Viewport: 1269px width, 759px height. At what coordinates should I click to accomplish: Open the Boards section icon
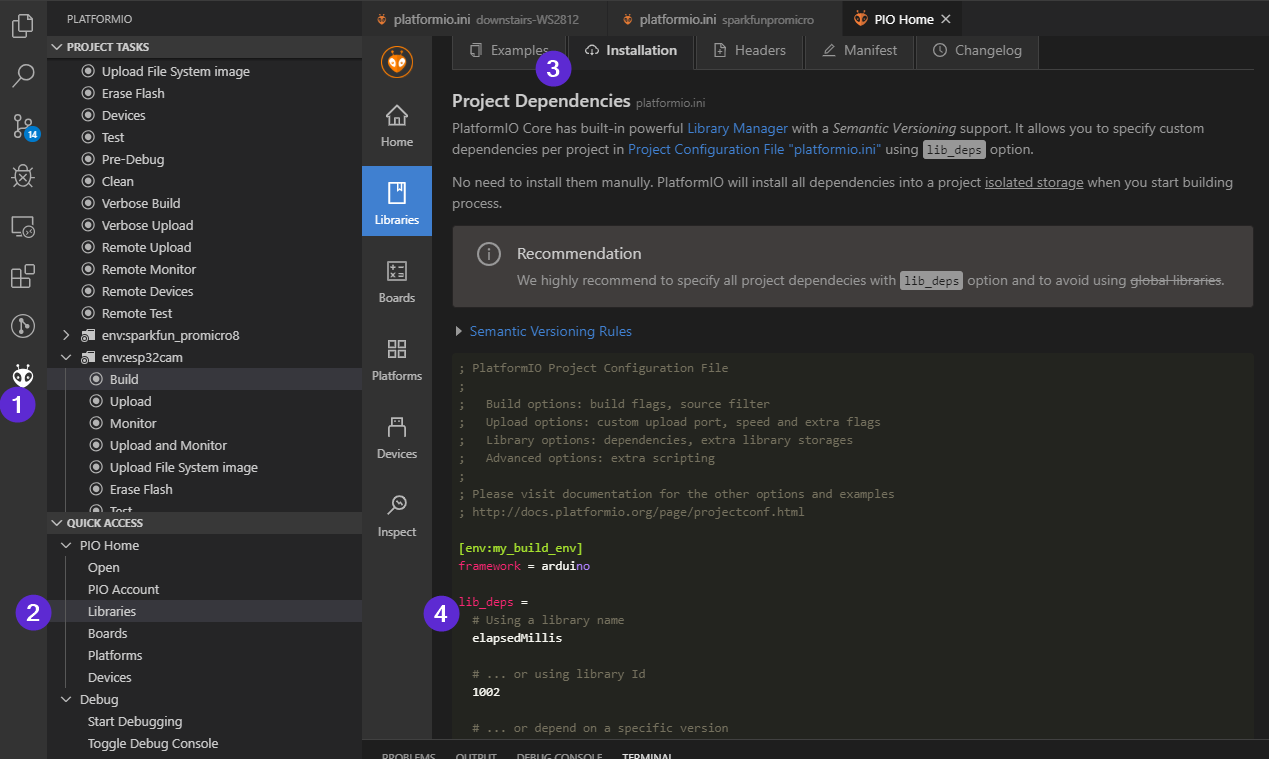pyautogui.click(x=396, y=278)
